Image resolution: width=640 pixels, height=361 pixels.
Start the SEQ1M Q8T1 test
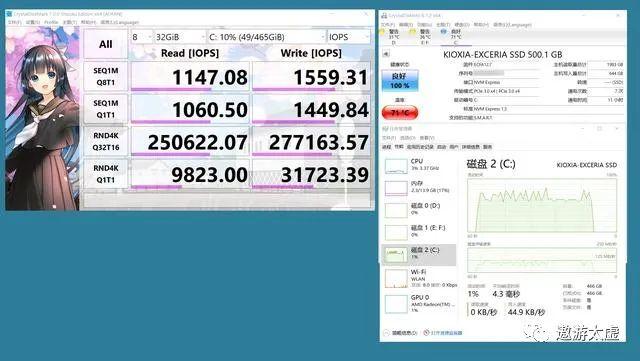[x=106, y=76]
